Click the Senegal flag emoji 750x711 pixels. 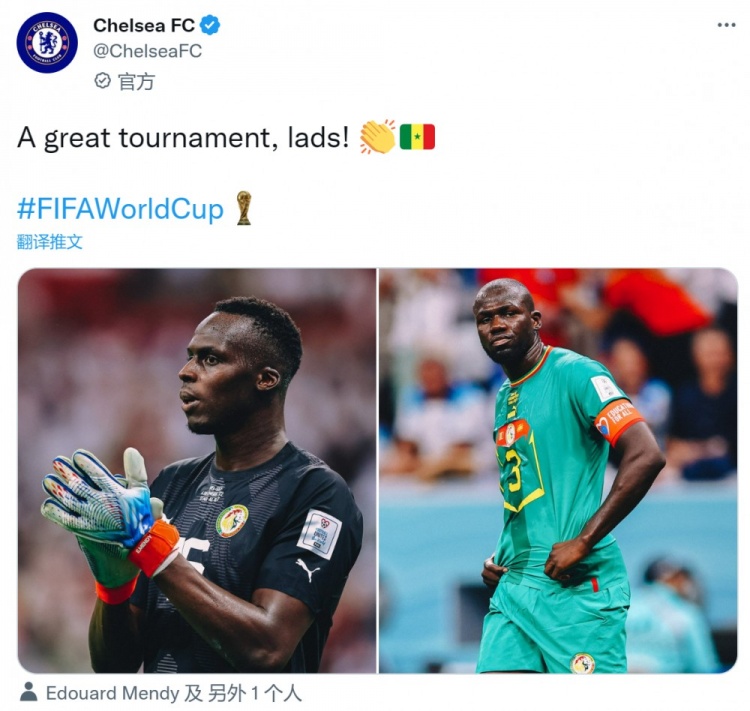click(417, 137)
